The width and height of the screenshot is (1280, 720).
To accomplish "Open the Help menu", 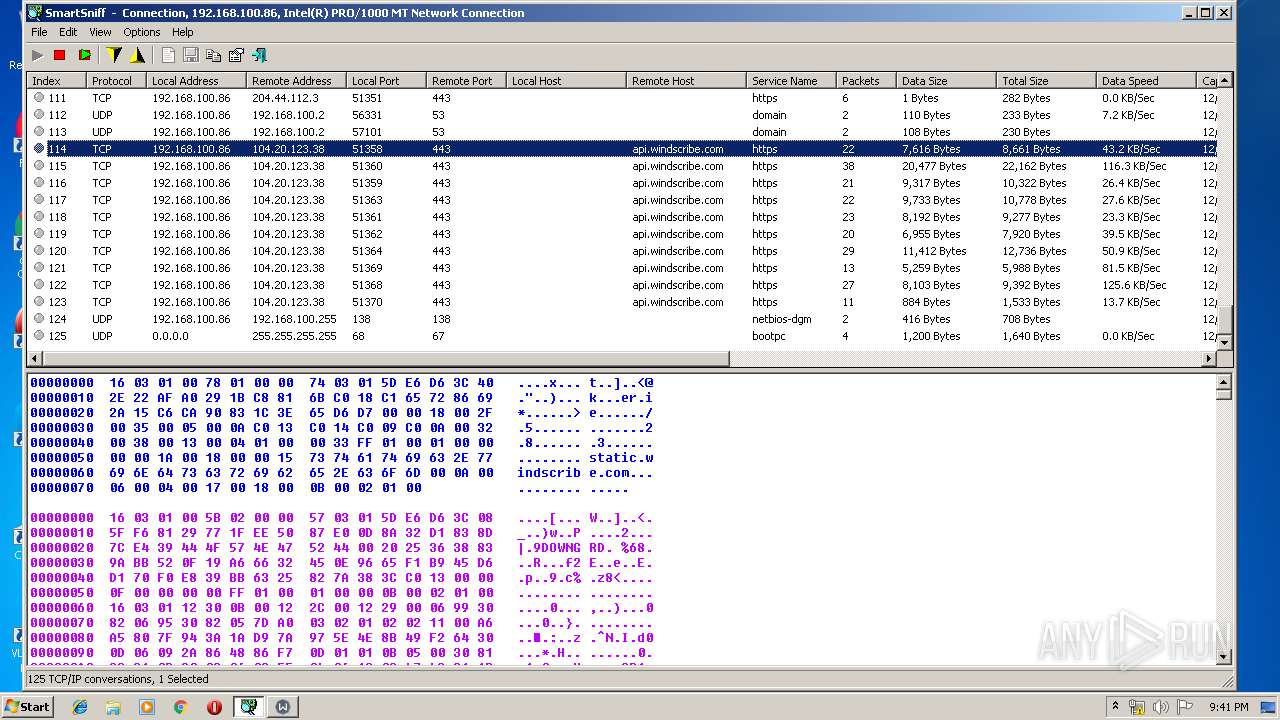I will tap(183, 32).
